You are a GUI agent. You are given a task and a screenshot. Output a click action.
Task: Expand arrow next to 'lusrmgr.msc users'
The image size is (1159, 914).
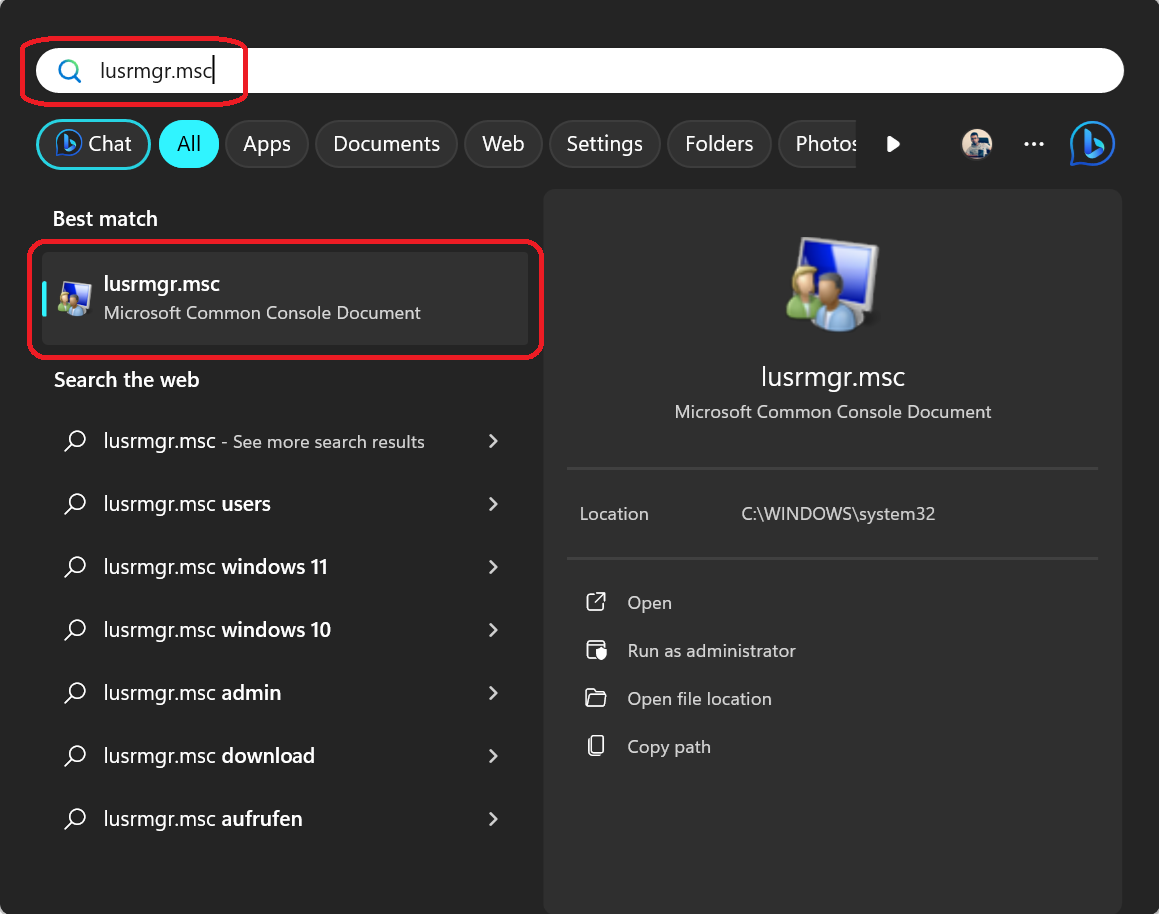[x=493, y=504]
